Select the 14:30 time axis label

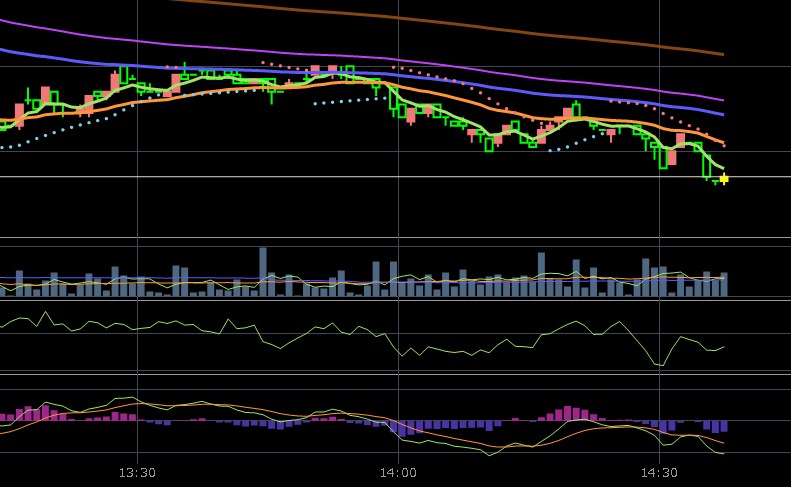(x=659, y=472)
